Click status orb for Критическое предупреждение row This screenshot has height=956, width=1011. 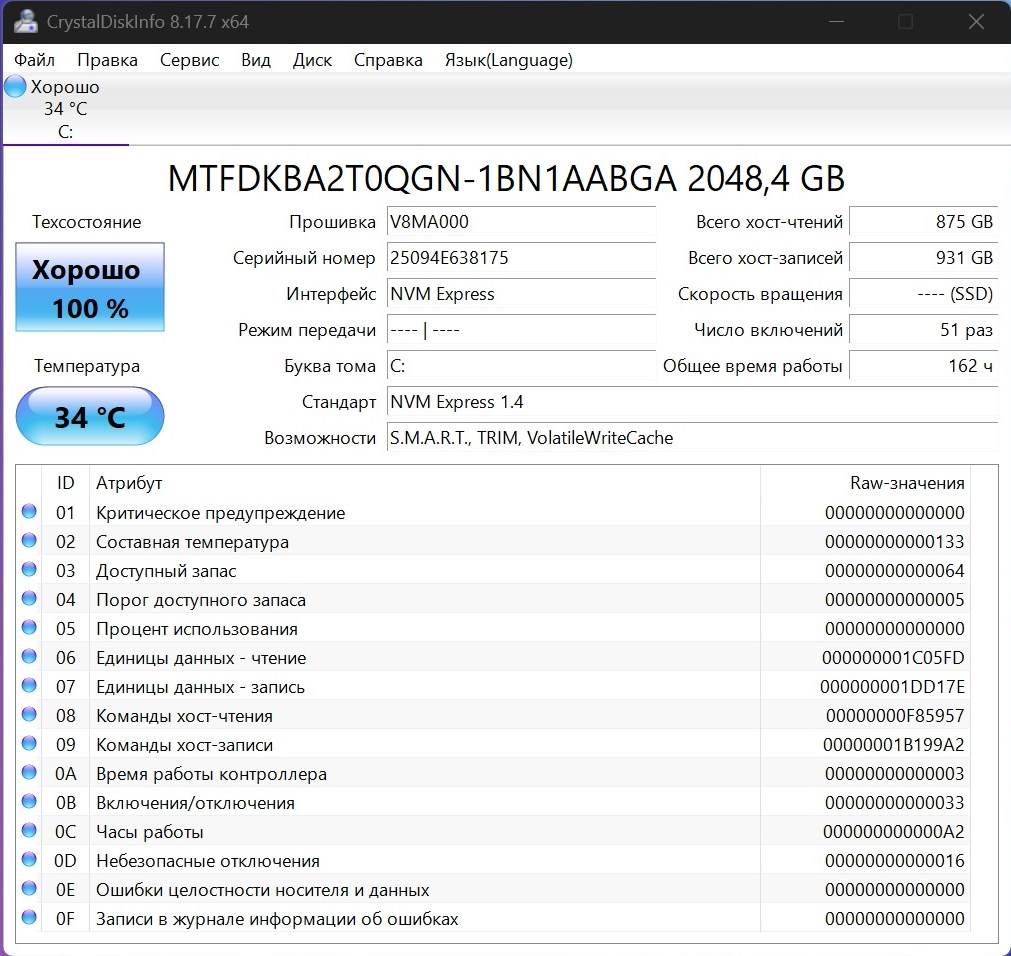(x=29, y=512)
